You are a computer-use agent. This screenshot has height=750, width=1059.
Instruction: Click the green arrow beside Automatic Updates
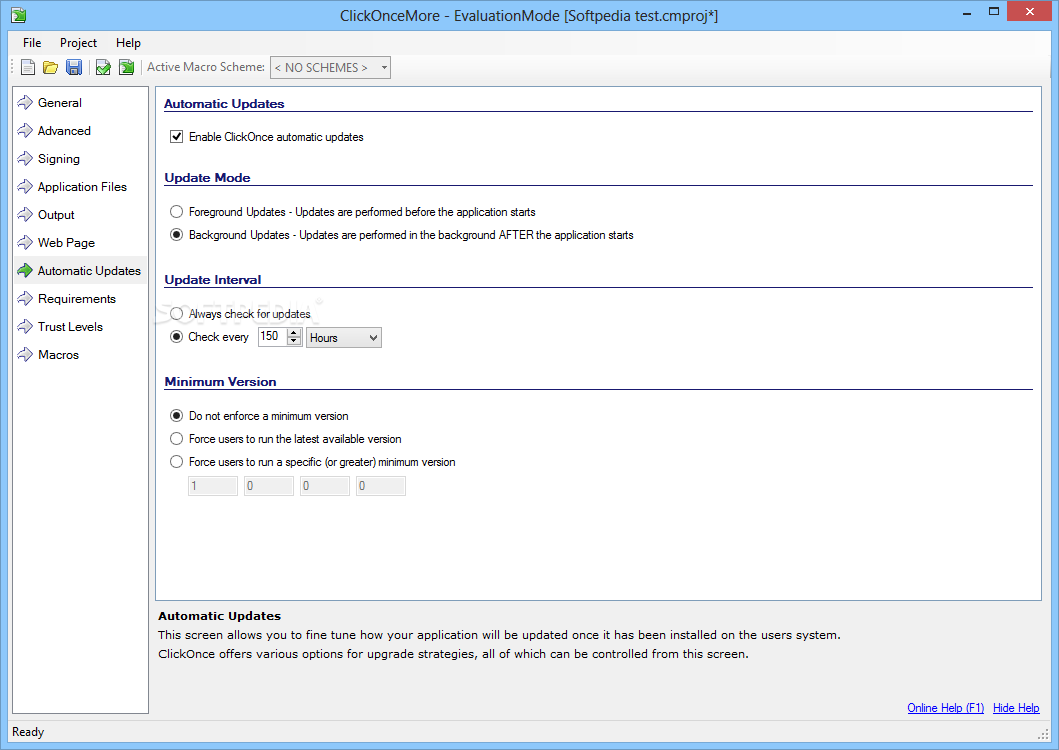click(x=25, y=270)
